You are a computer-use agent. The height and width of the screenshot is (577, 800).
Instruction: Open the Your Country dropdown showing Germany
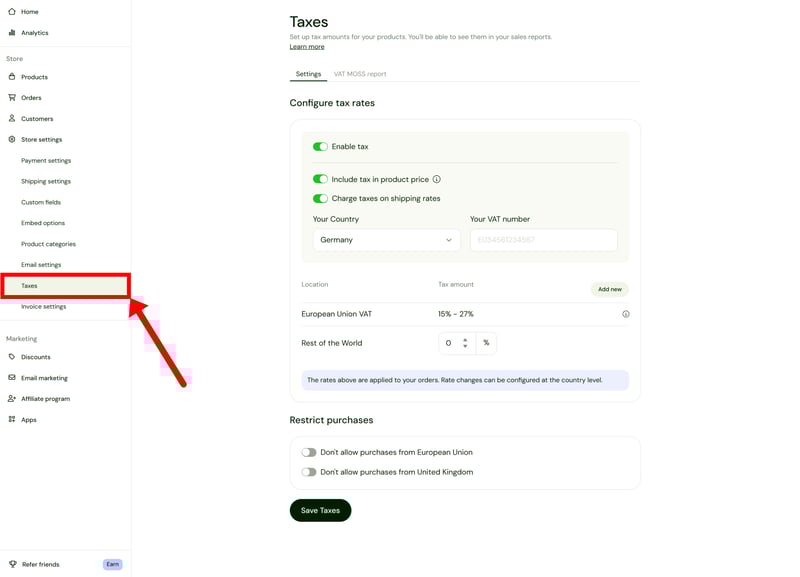coord(386,240)
